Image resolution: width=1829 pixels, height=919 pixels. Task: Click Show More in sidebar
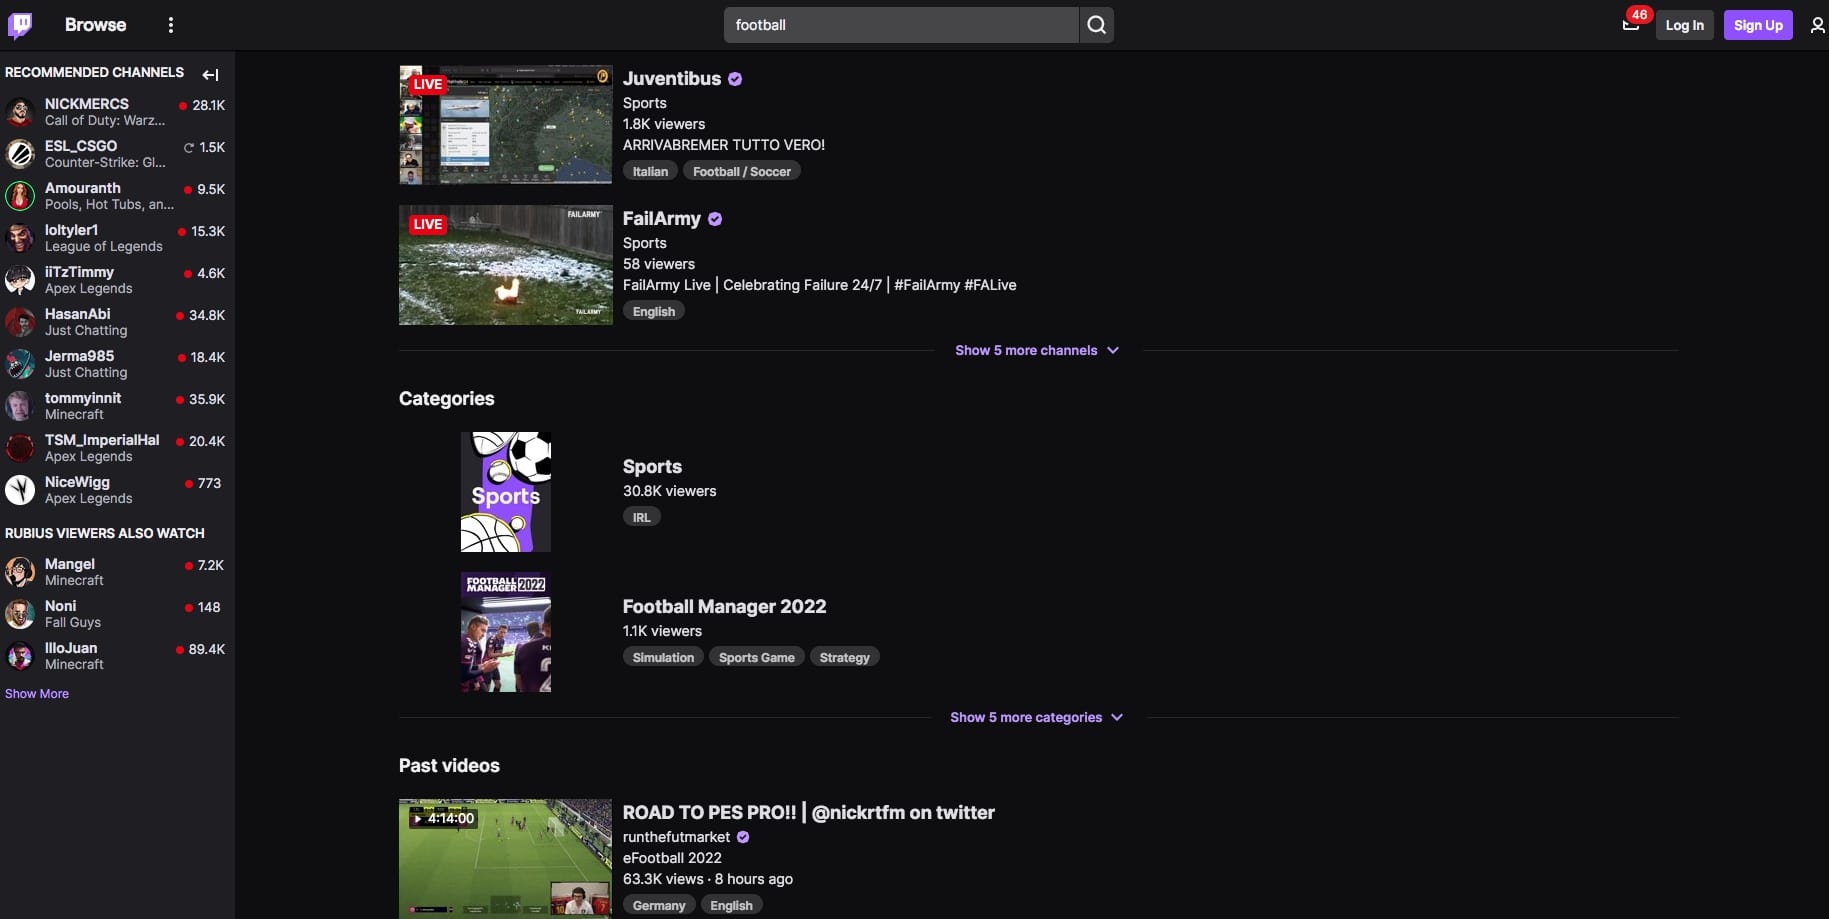(x=37, y=693)
